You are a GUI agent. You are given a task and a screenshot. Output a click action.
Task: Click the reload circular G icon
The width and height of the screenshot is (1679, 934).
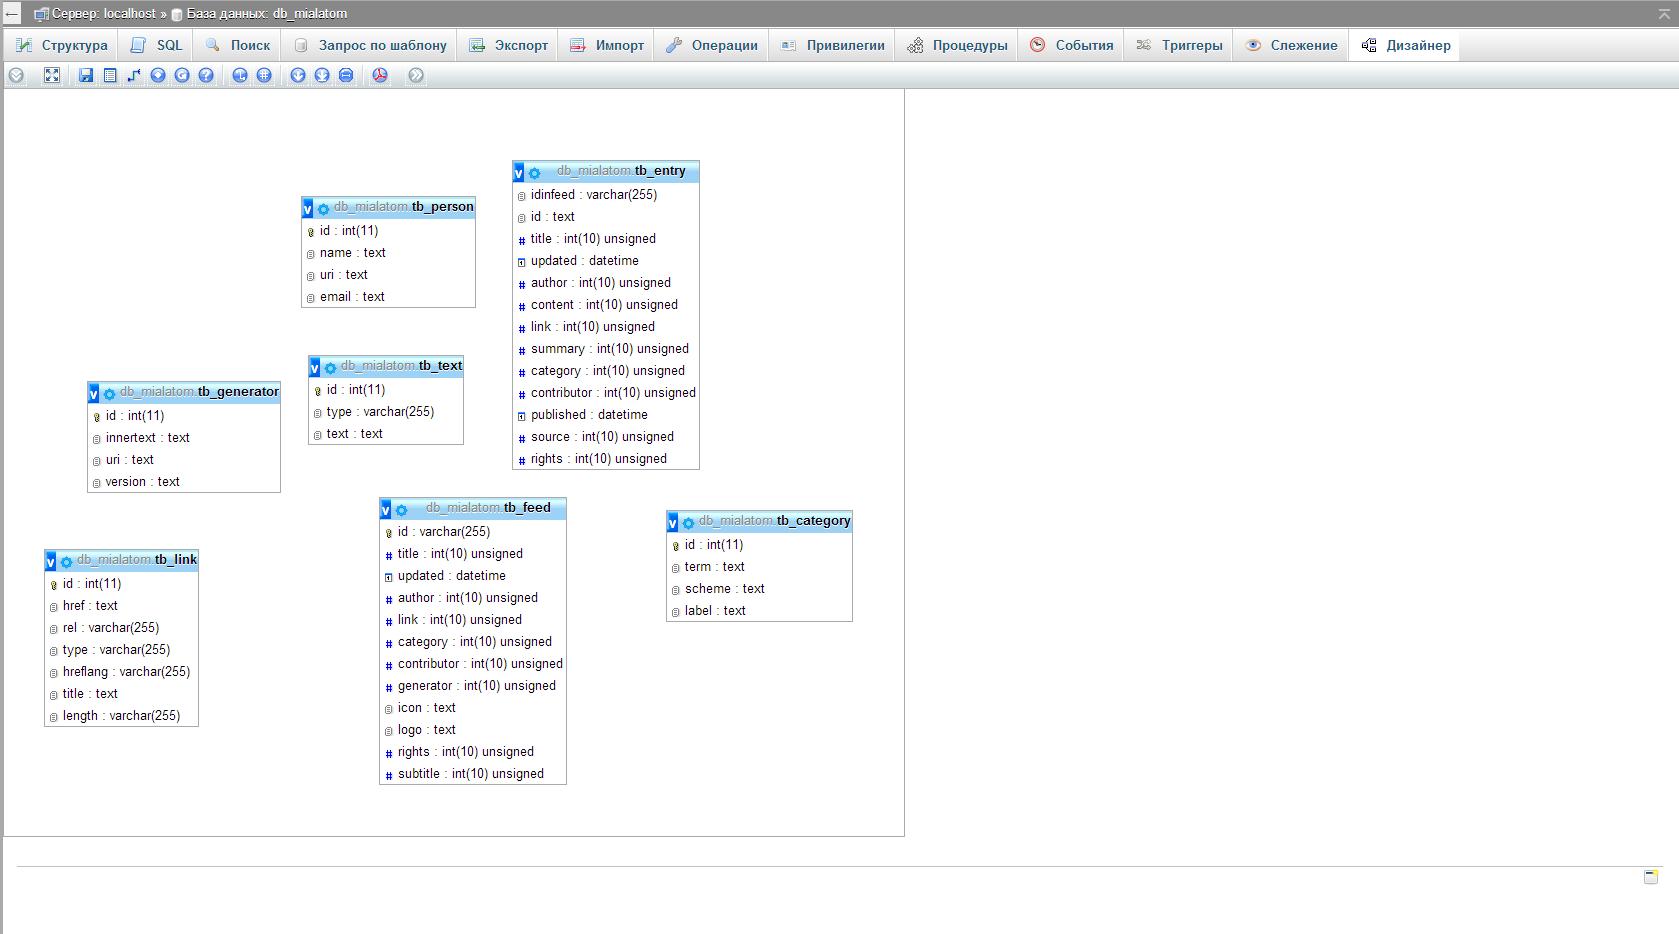point(182,75)
